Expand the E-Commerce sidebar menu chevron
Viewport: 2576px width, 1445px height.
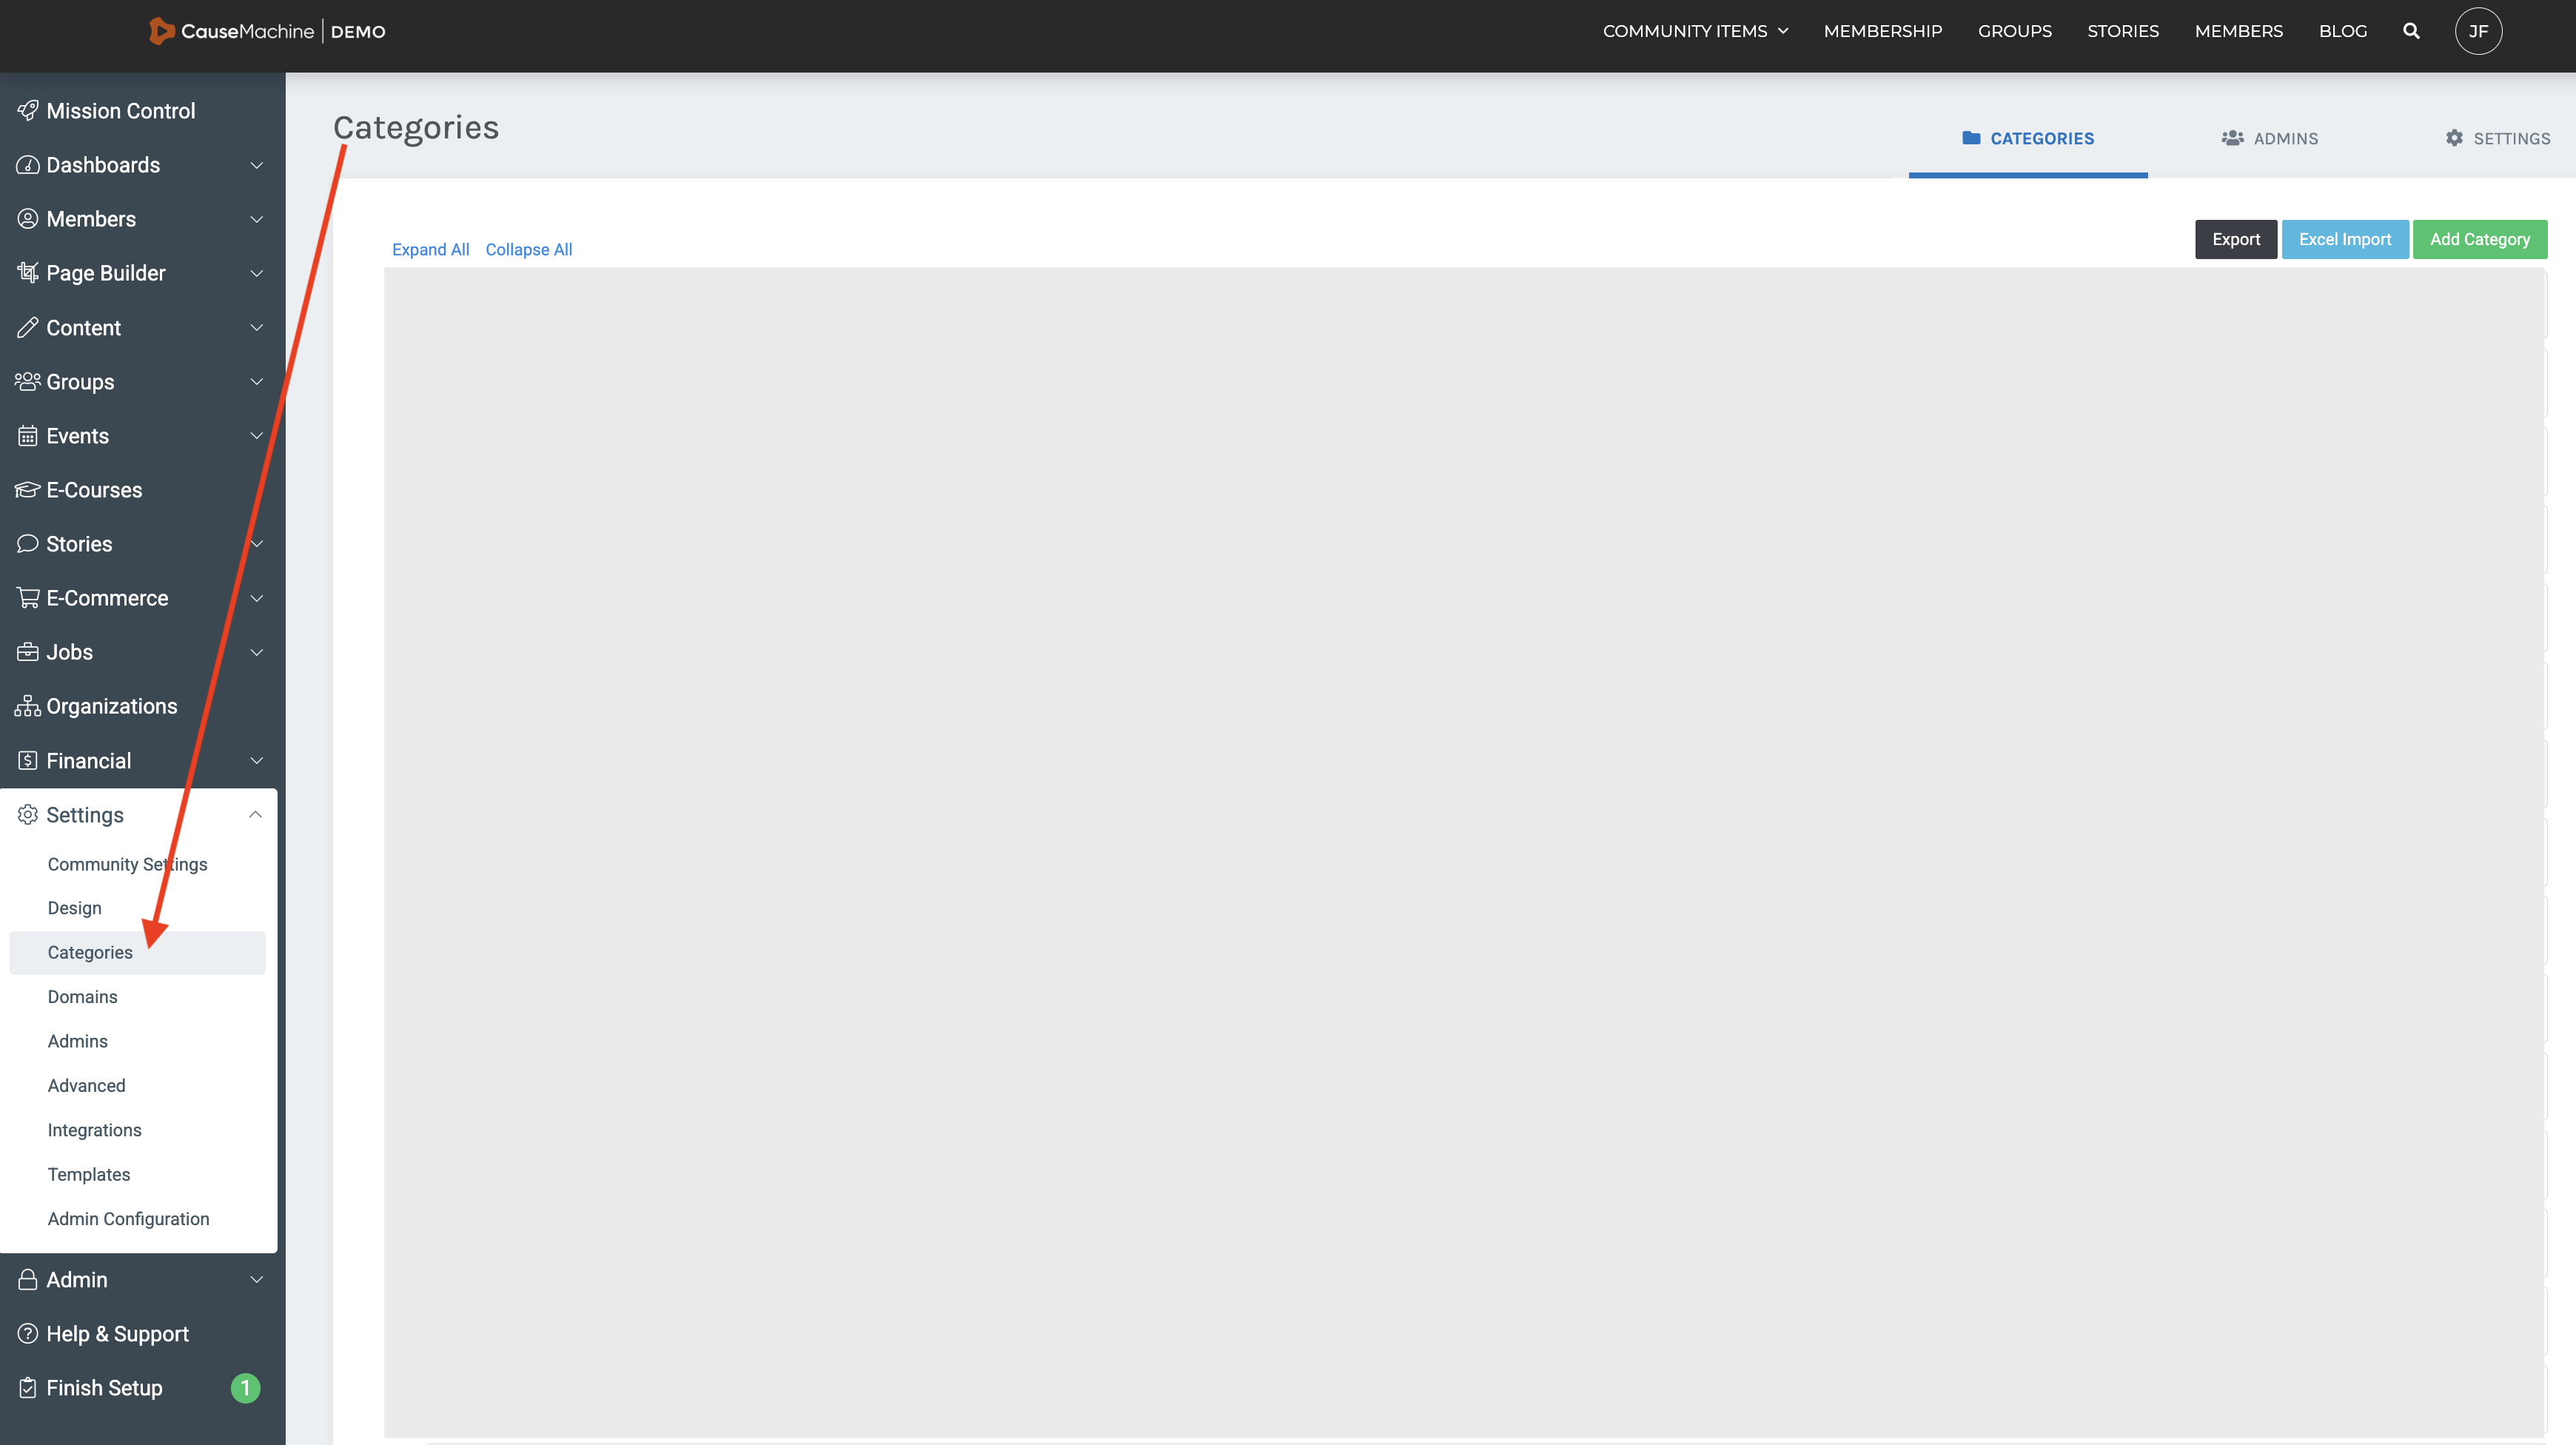click(x=256, y=598)
